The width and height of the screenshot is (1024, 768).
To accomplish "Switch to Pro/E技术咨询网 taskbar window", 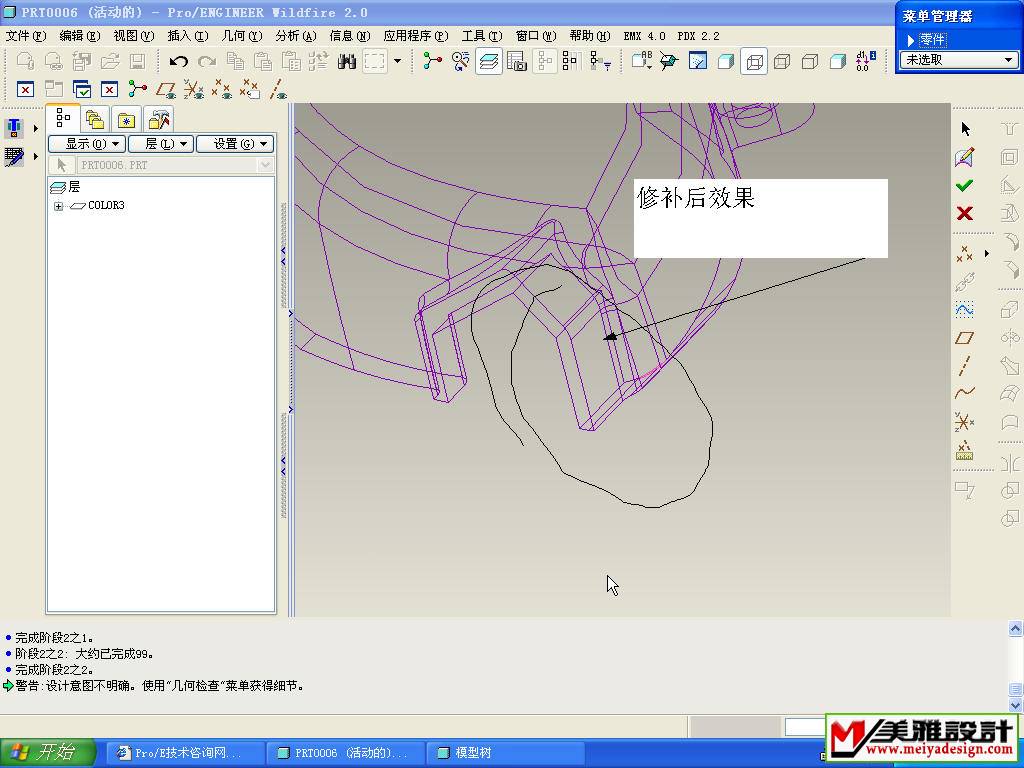I will 185,753.
